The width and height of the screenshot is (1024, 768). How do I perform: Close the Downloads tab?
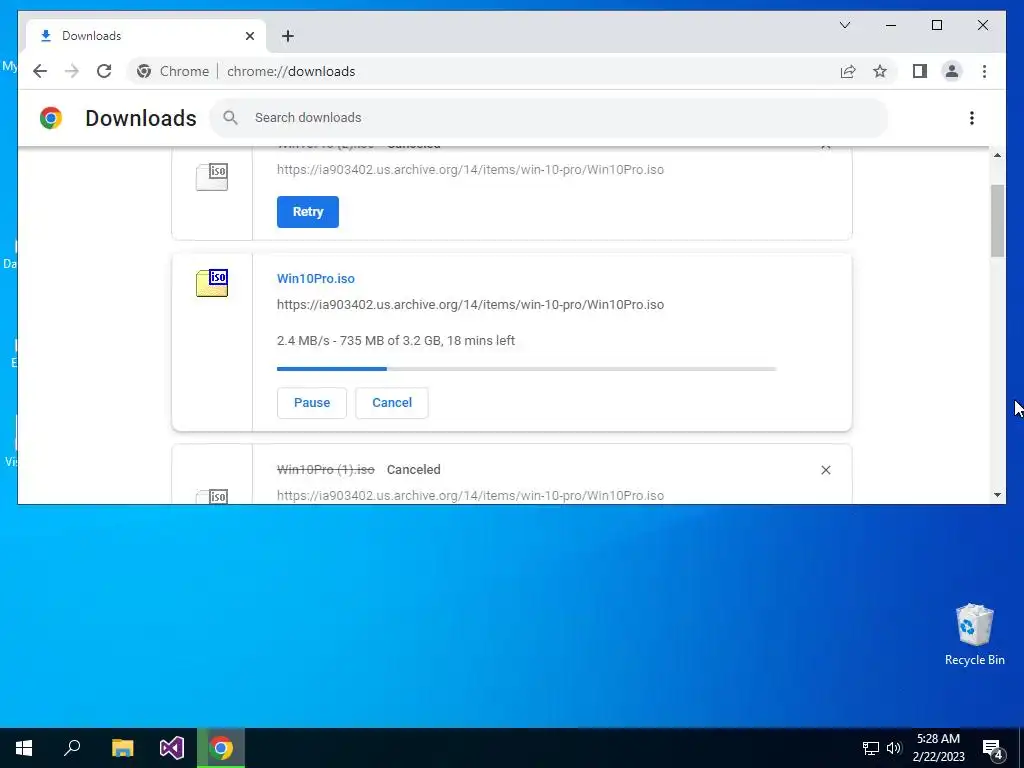[249, 36]
